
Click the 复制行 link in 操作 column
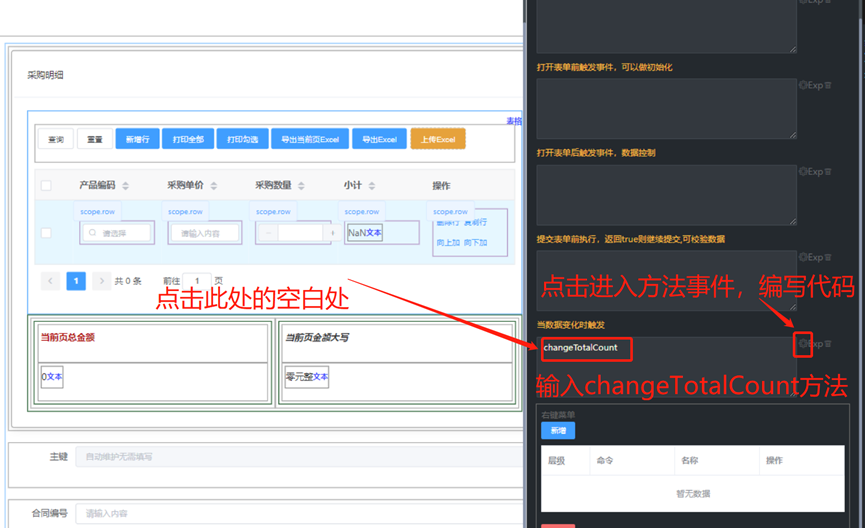pyautogui.click(x=475, y=222)
